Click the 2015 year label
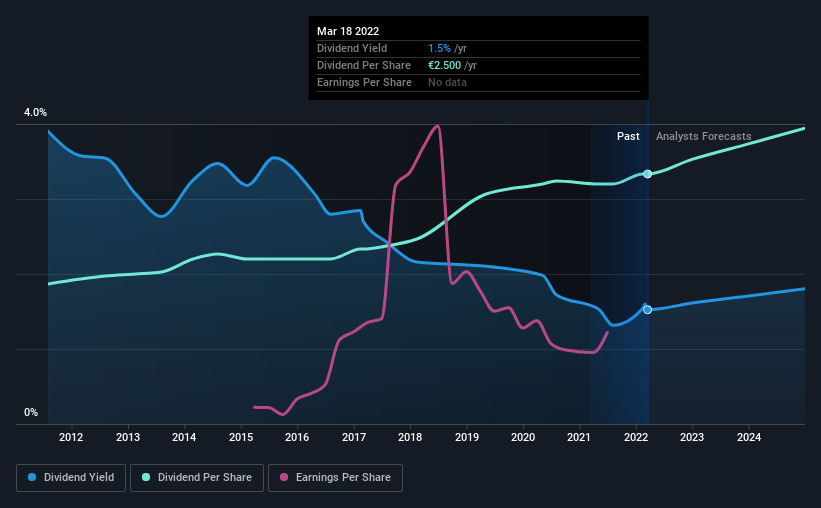Image resolution: width=821 pixels, height=508 pixels. [241, 437]
